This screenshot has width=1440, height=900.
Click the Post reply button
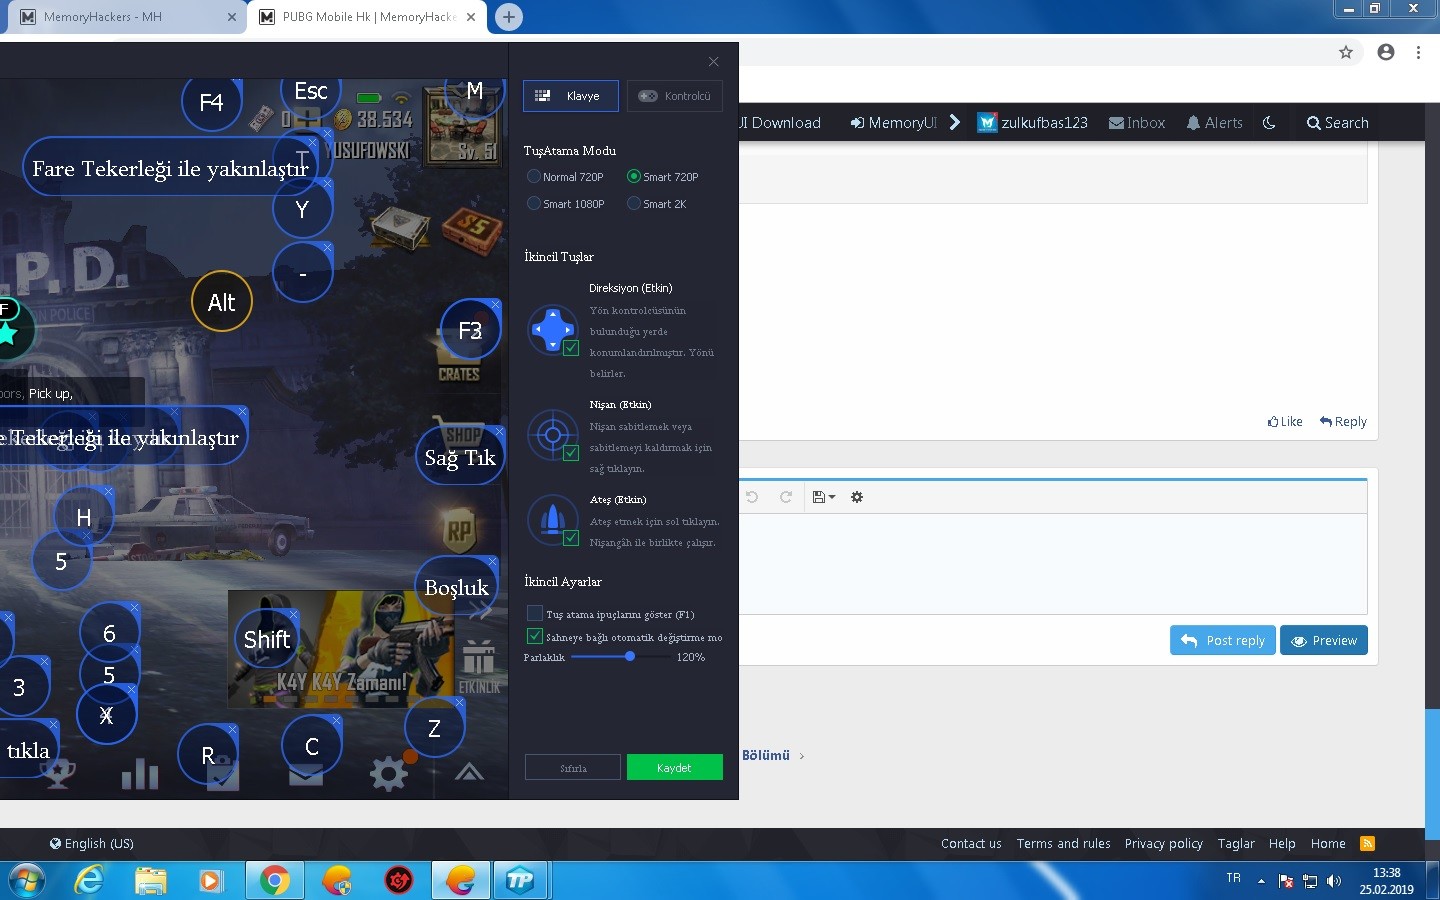tap(1223, 640)
